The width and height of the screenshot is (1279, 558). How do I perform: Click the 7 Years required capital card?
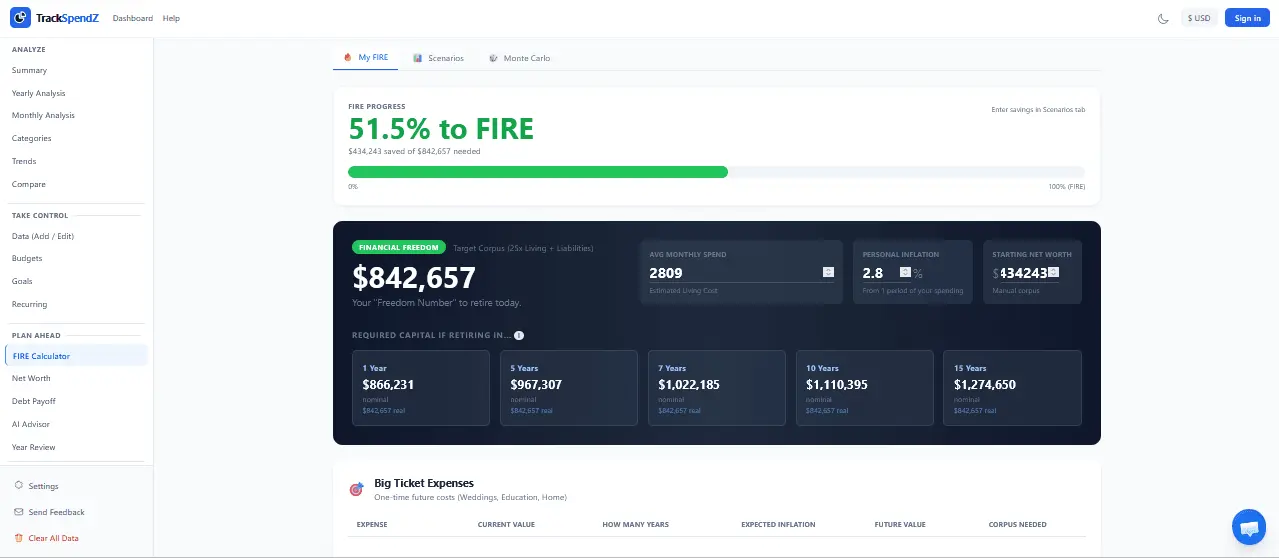tap(717, 388)
